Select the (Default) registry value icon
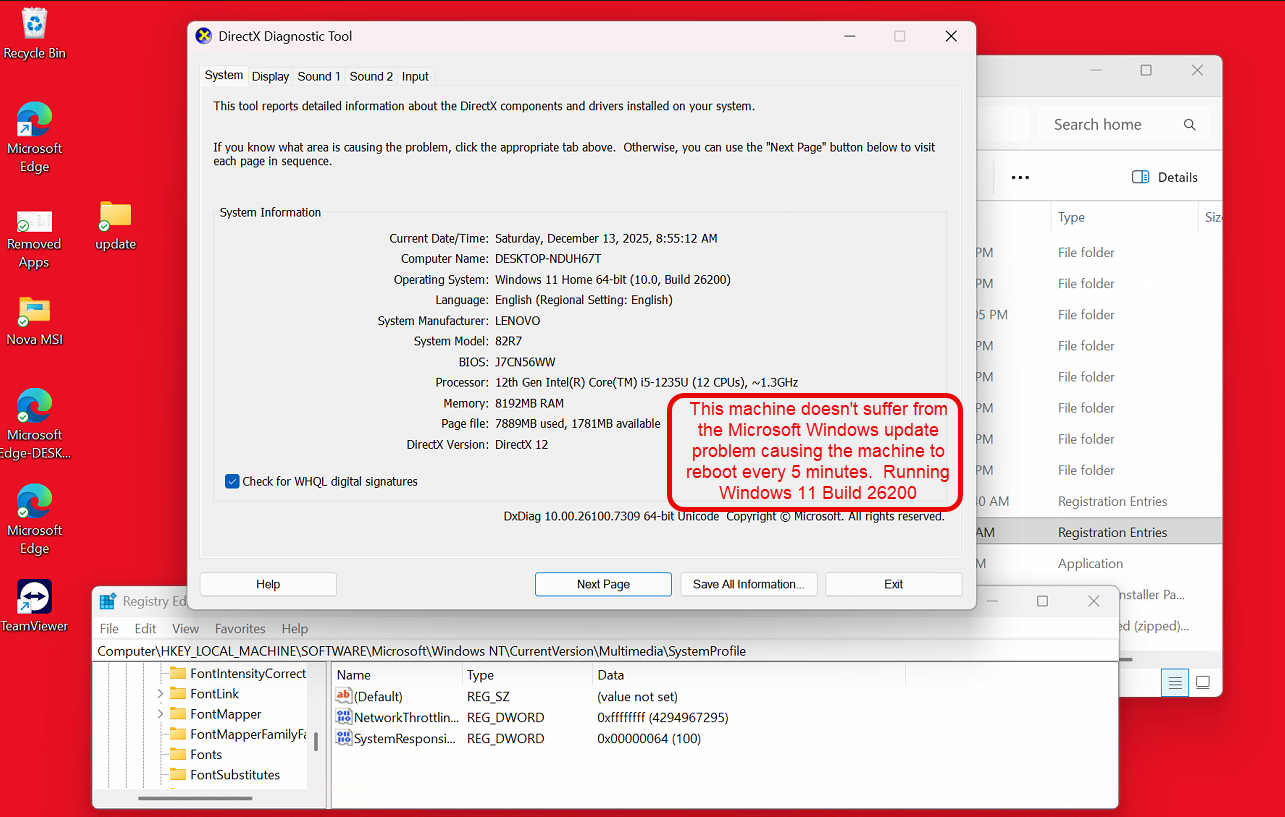This screenshot has height=817, width=1285. coord(344,696)
